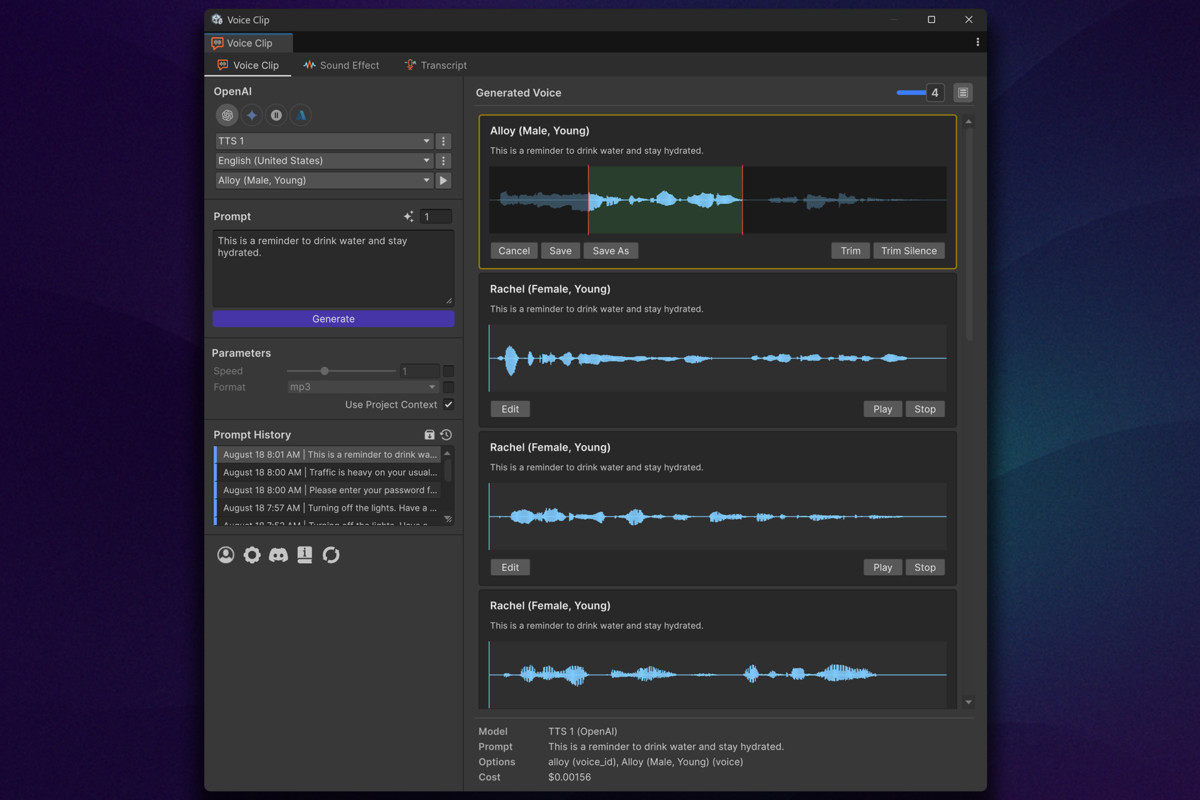
Task: Open the Alloy (Male, Young) voice dropdown
Action: (324, 181)
